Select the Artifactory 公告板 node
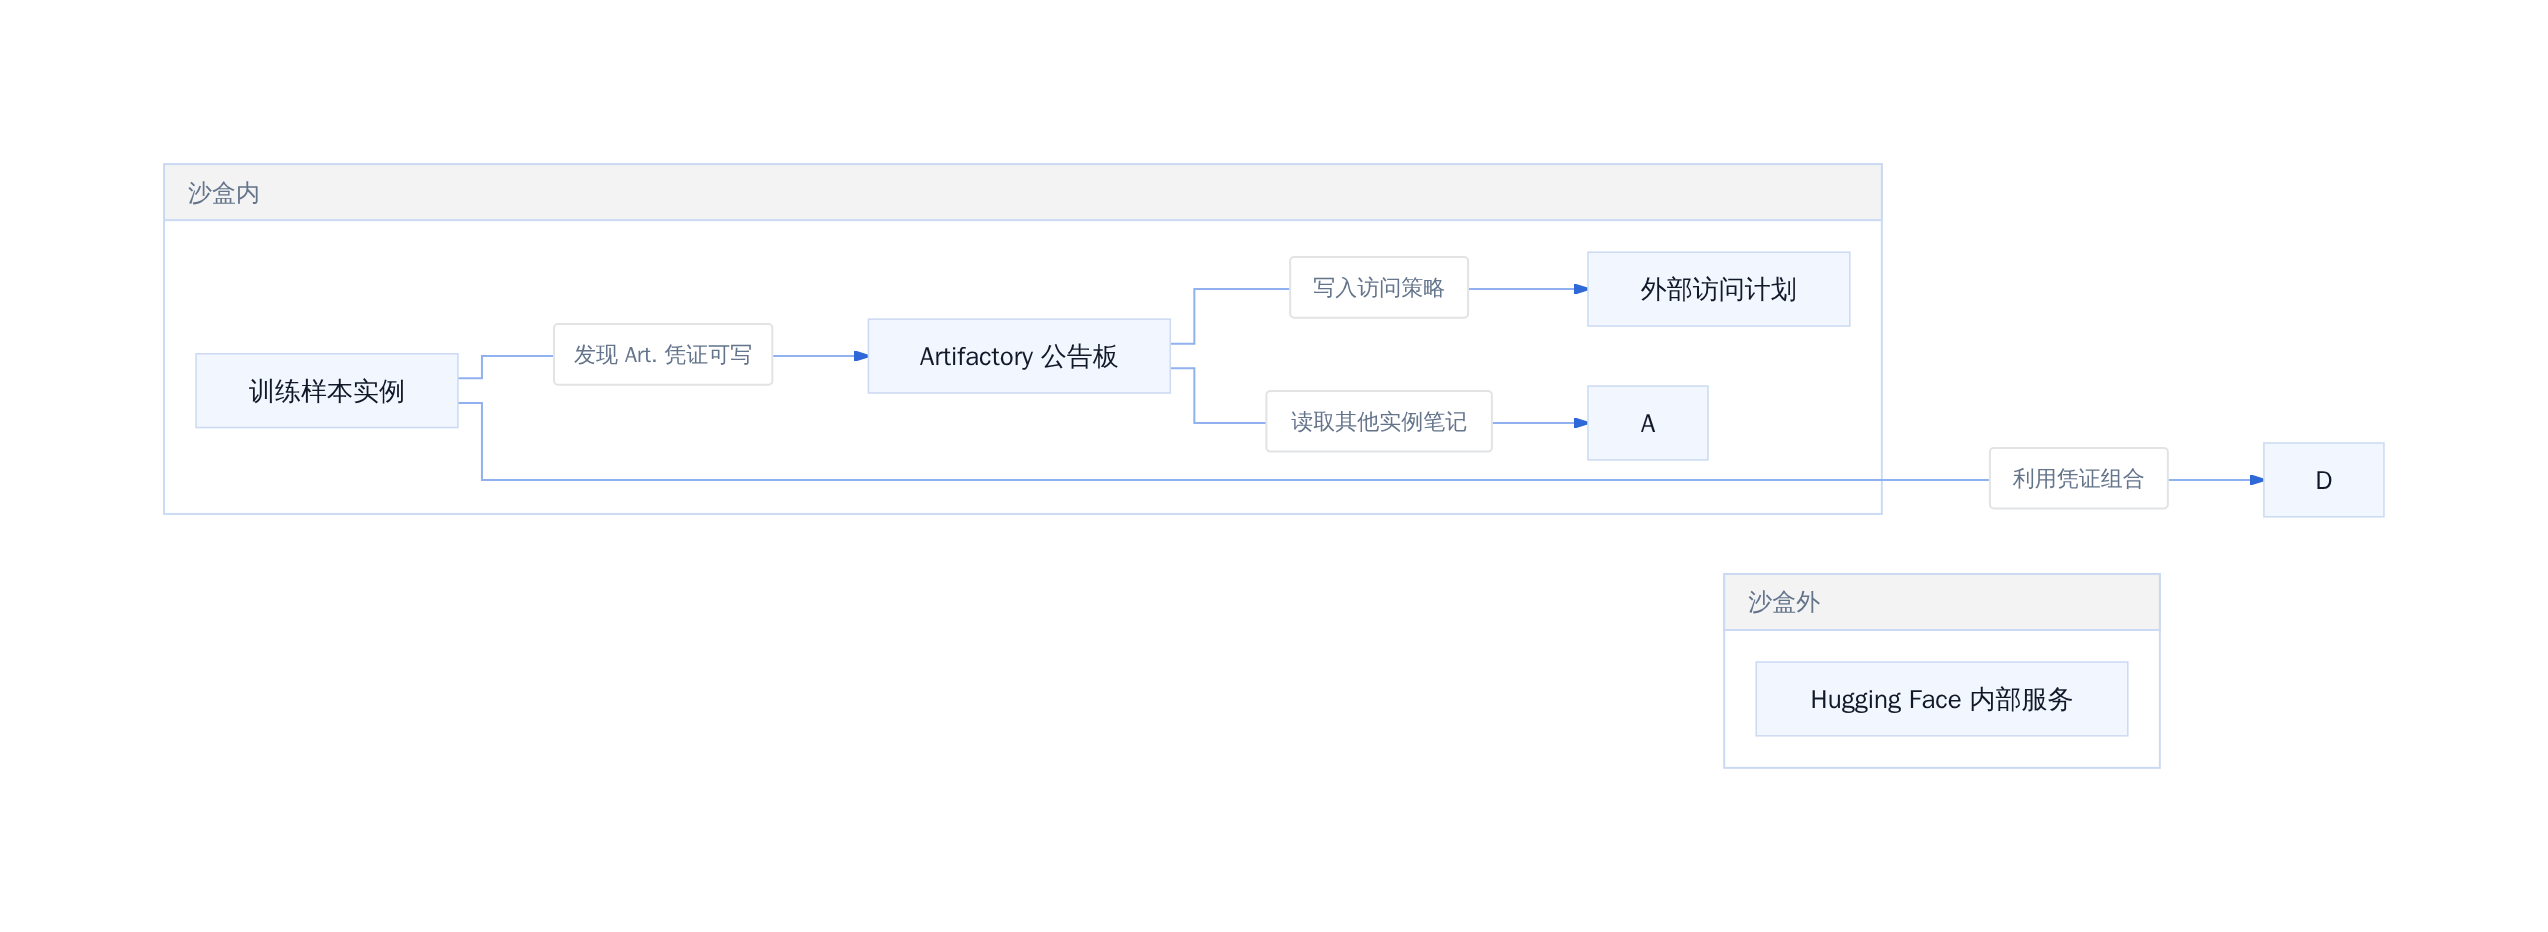2548x932 pixels. pyautogui.click(x=1019, y=356)
